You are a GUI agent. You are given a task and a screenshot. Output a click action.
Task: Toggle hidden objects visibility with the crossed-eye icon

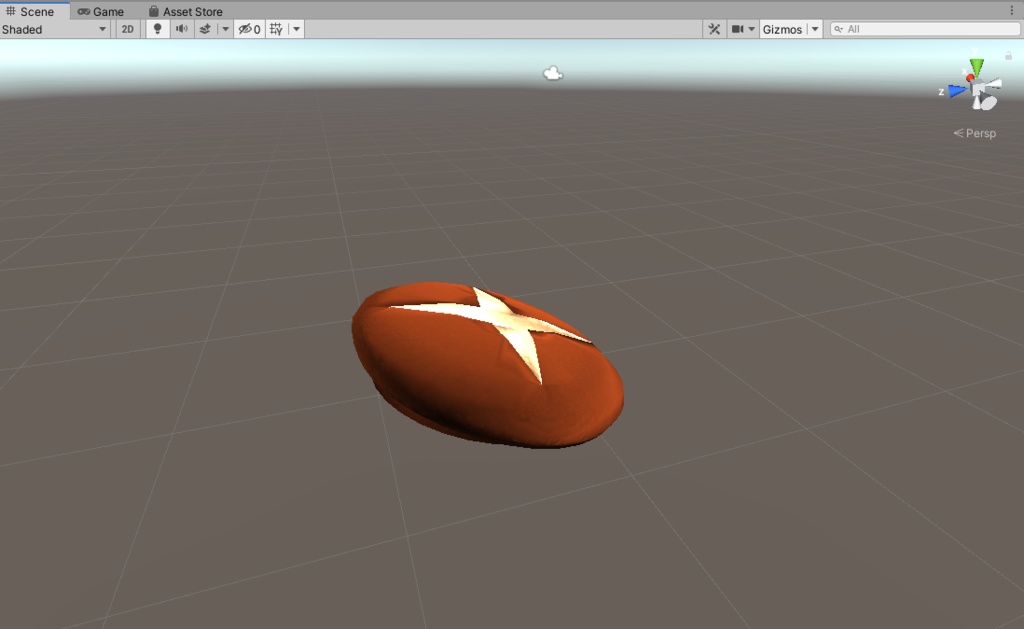pyautogui.click(x=249, y=29)
